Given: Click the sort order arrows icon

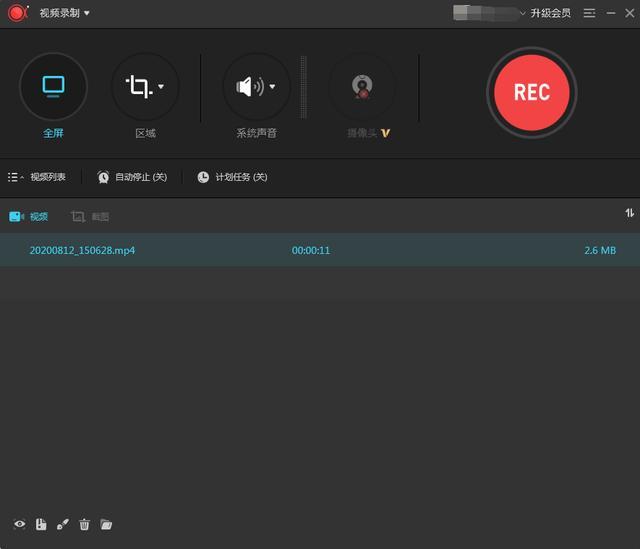Looking at the screenshot, I should [629, 213].
